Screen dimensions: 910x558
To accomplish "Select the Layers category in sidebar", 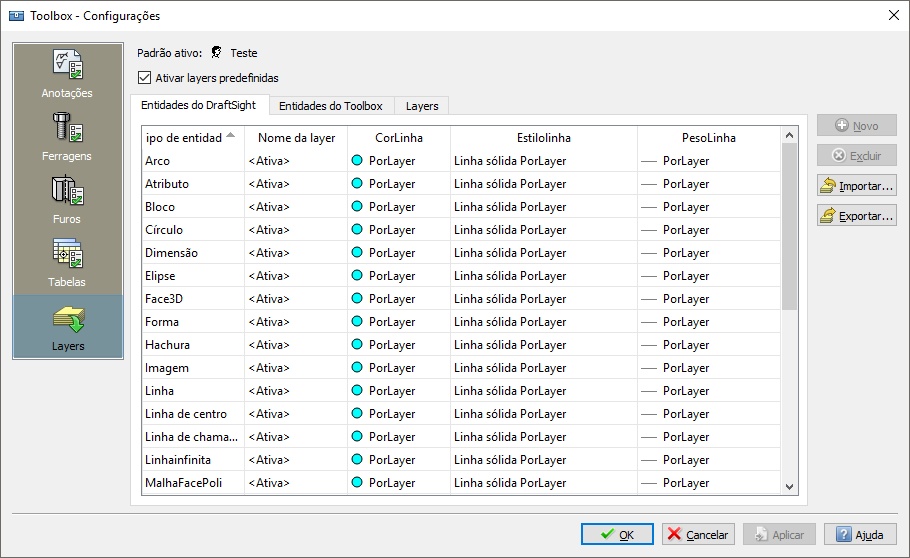I will tap(67, 327).
